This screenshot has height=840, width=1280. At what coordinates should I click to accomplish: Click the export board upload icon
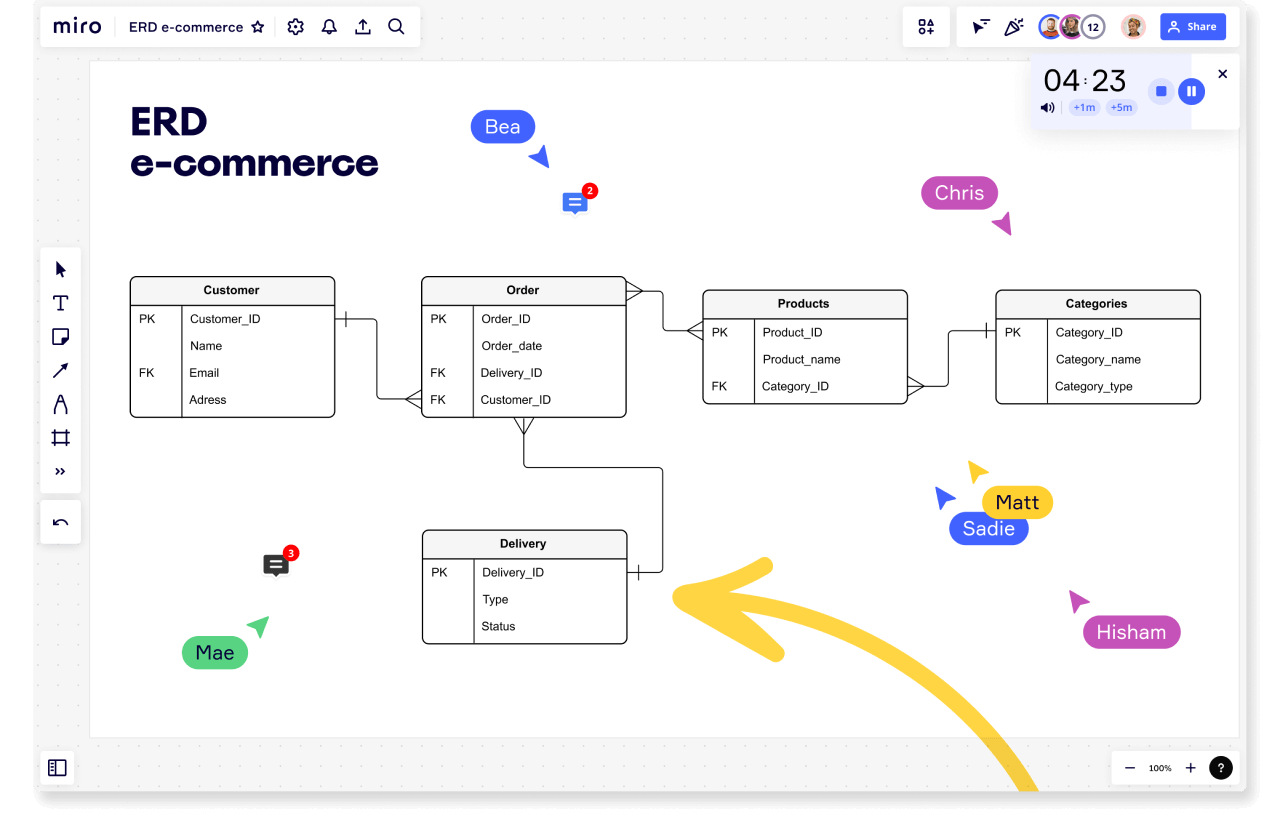tap(363, 27)
